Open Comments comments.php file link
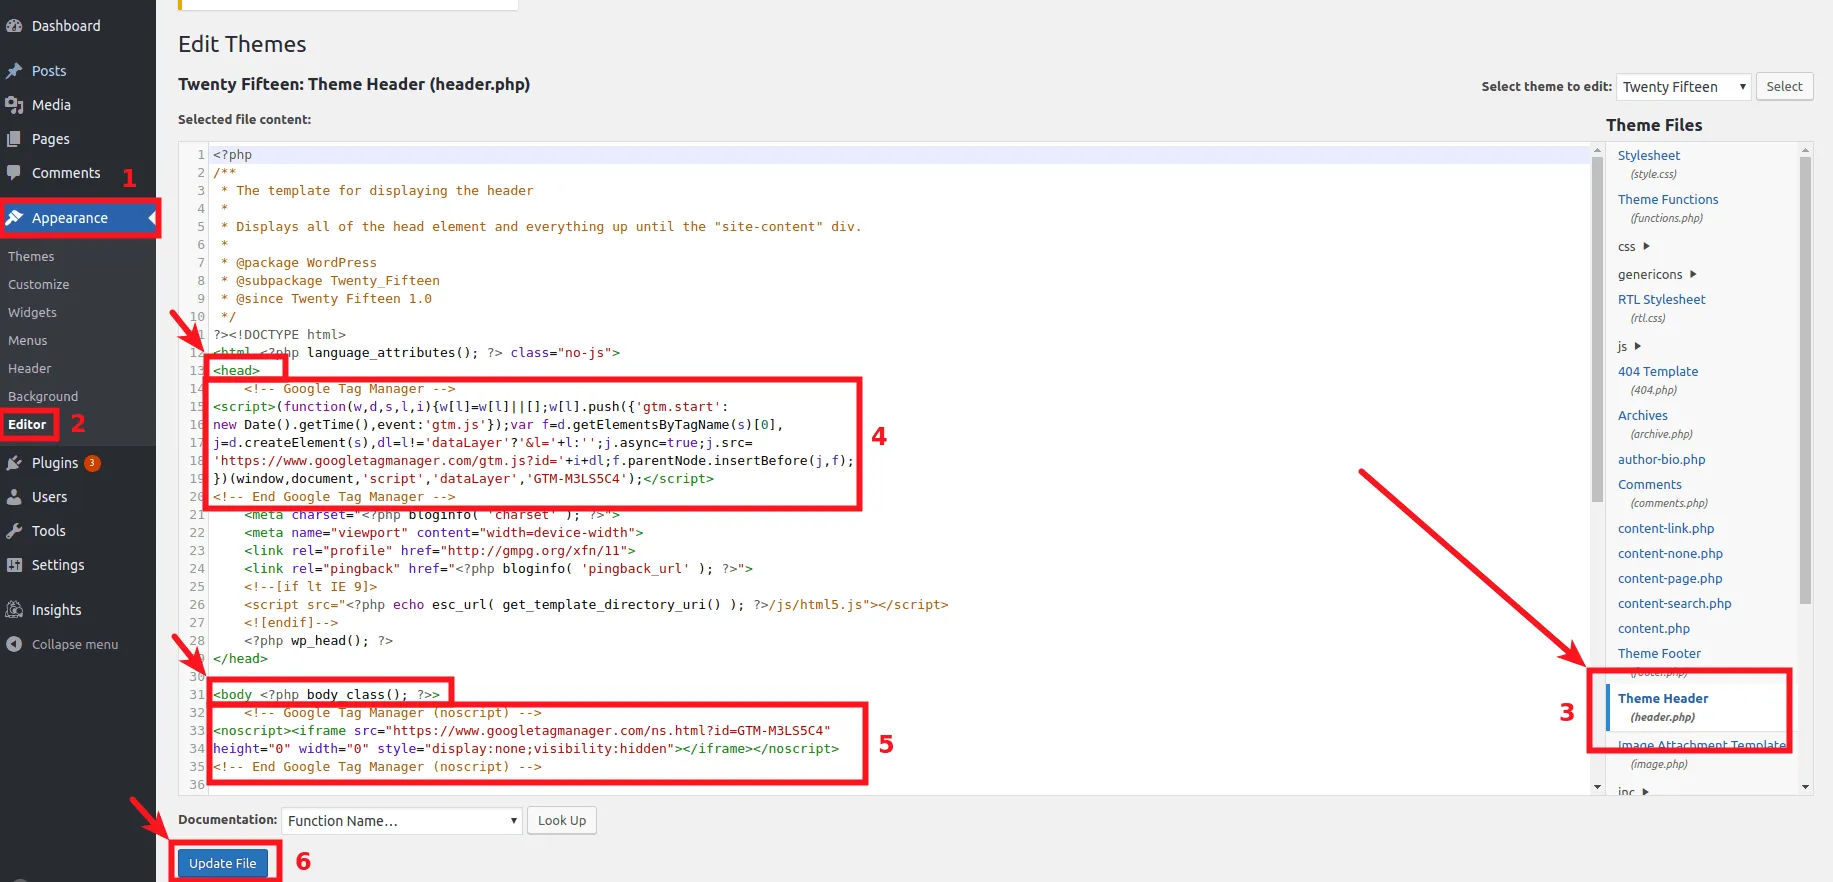 click(1649, 485)
